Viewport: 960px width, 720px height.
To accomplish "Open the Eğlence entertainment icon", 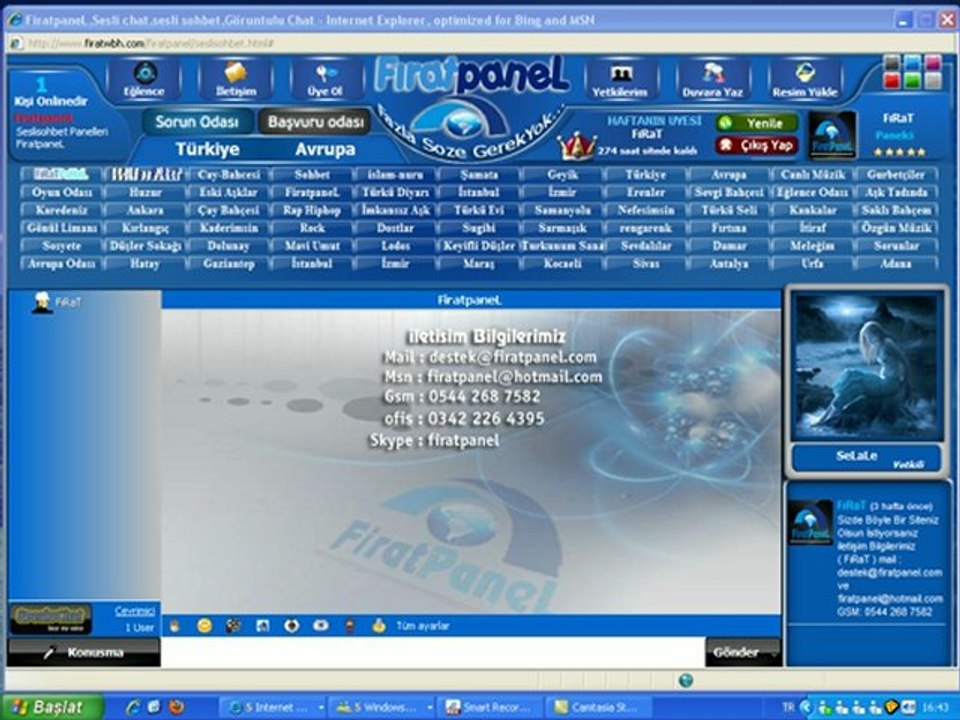I will point(144,79).
